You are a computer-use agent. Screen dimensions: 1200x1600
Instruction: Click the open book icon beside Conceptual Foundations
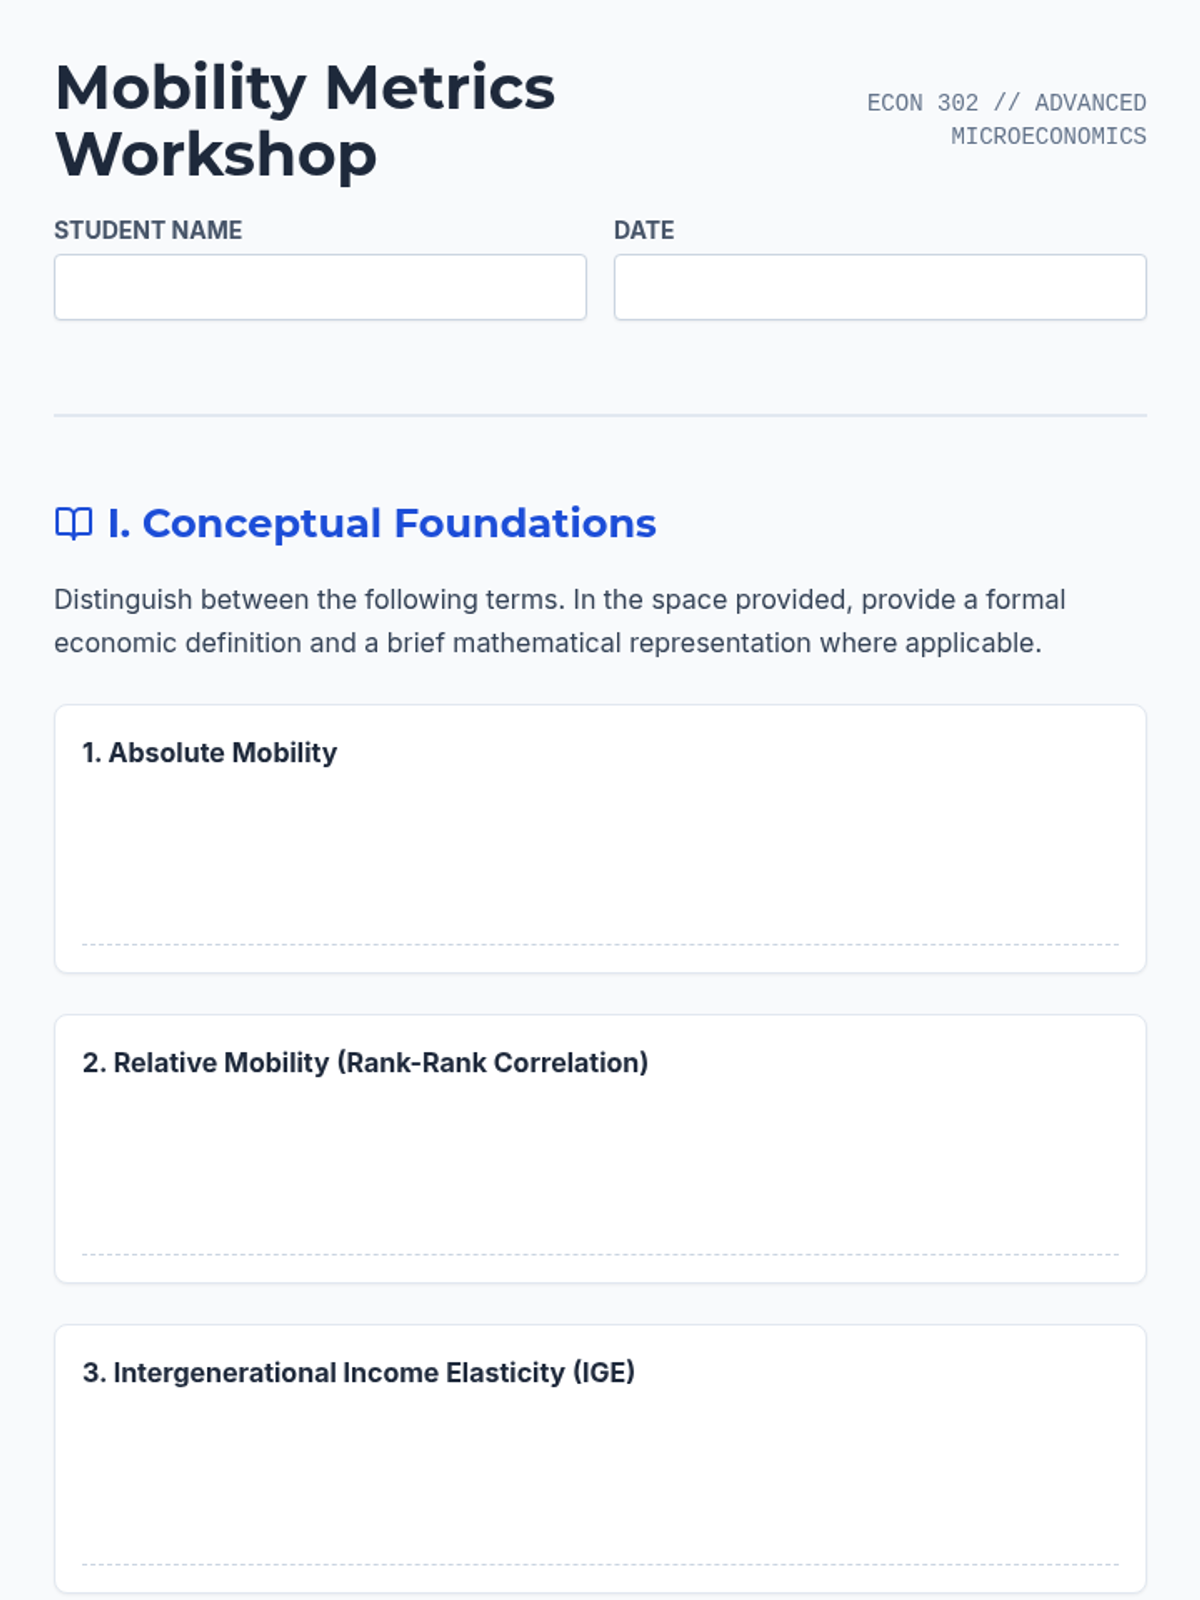[x=73, y=523]
